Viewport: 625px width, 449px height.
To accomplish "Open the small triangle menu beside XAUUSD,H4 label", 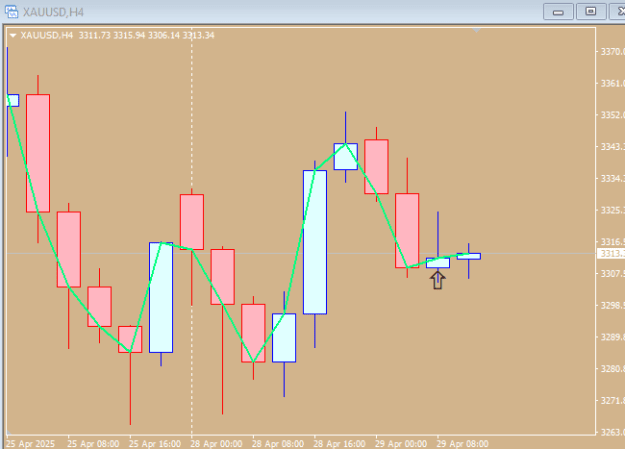I will (x=13, y=35).
